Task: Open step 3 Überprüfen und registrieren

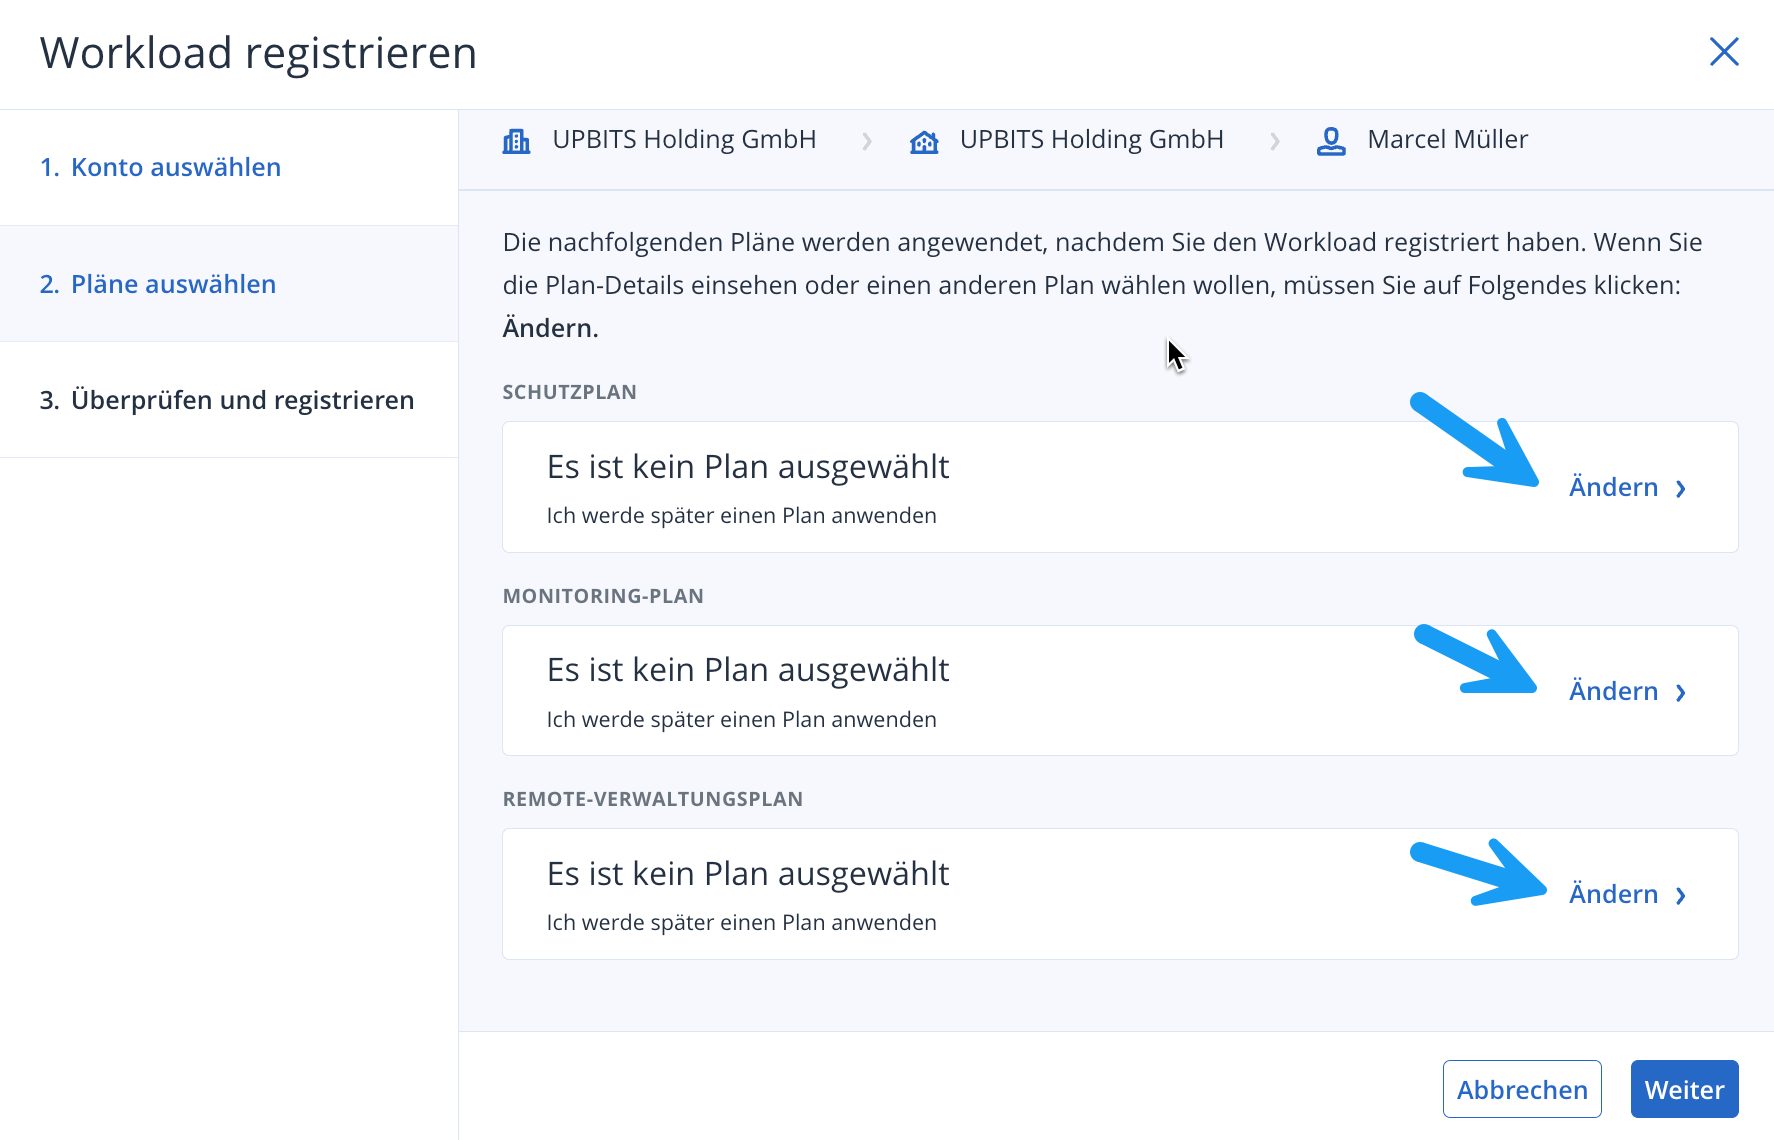Action: pyautogui.click(x=227, y=400)
